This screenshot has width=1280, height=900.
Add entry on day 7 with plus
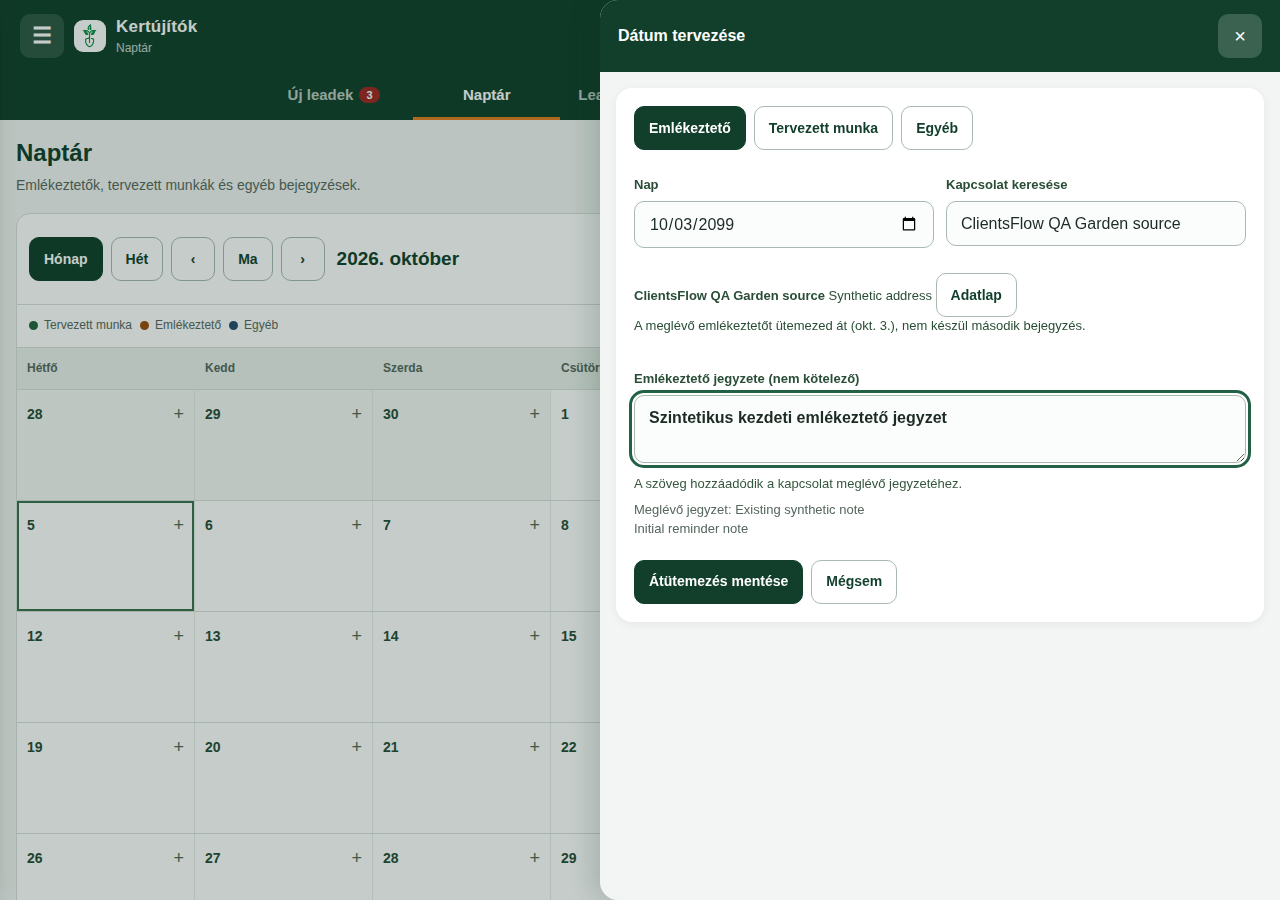pos(535,524)
